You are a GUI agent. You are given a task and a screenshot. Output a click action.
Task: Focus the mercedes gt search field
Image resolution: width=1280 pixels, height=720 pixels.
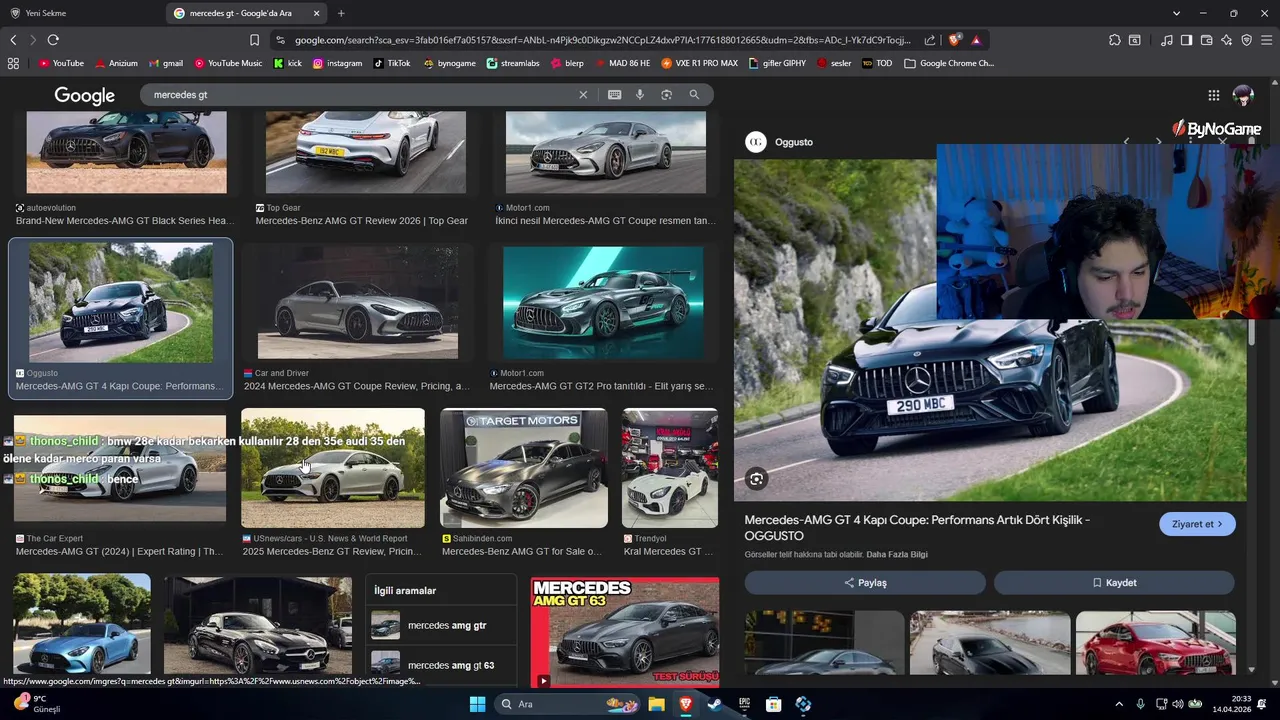click(x=360, y=95)
